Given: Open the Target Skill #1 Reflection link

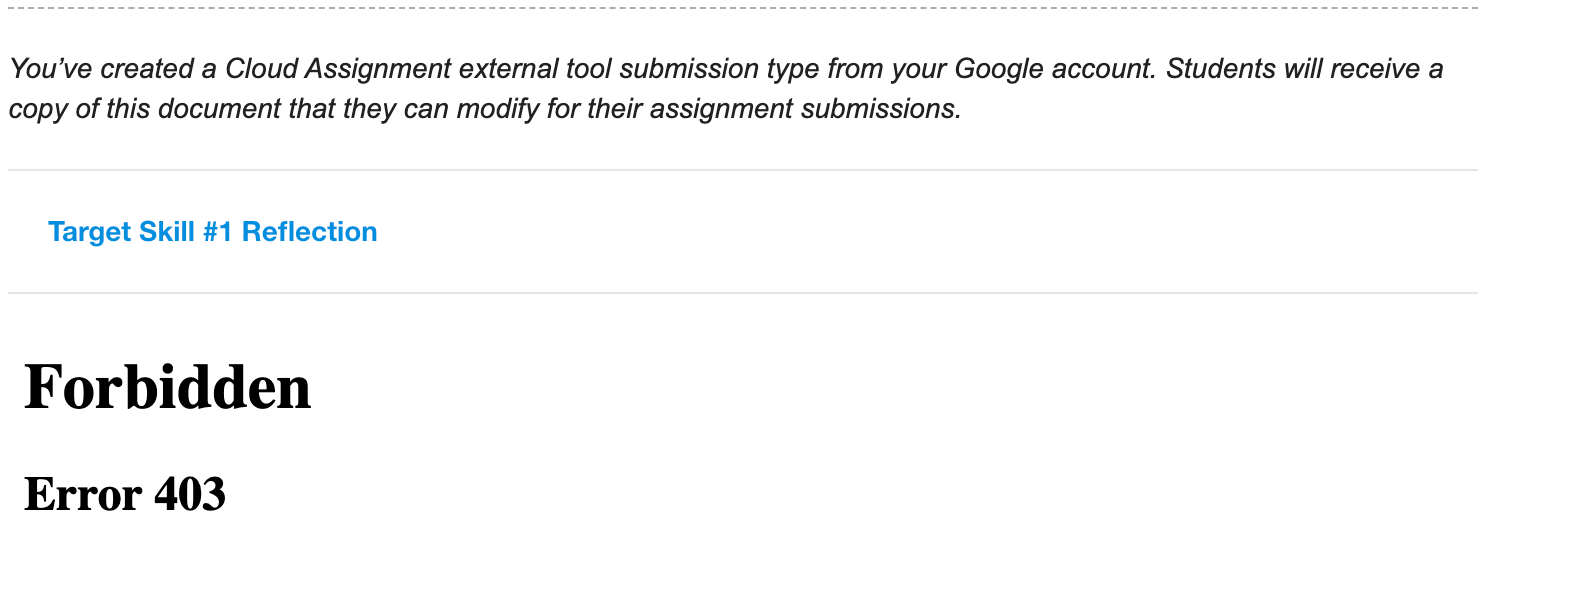Looking at the screenshot, I should coord(212,232).
